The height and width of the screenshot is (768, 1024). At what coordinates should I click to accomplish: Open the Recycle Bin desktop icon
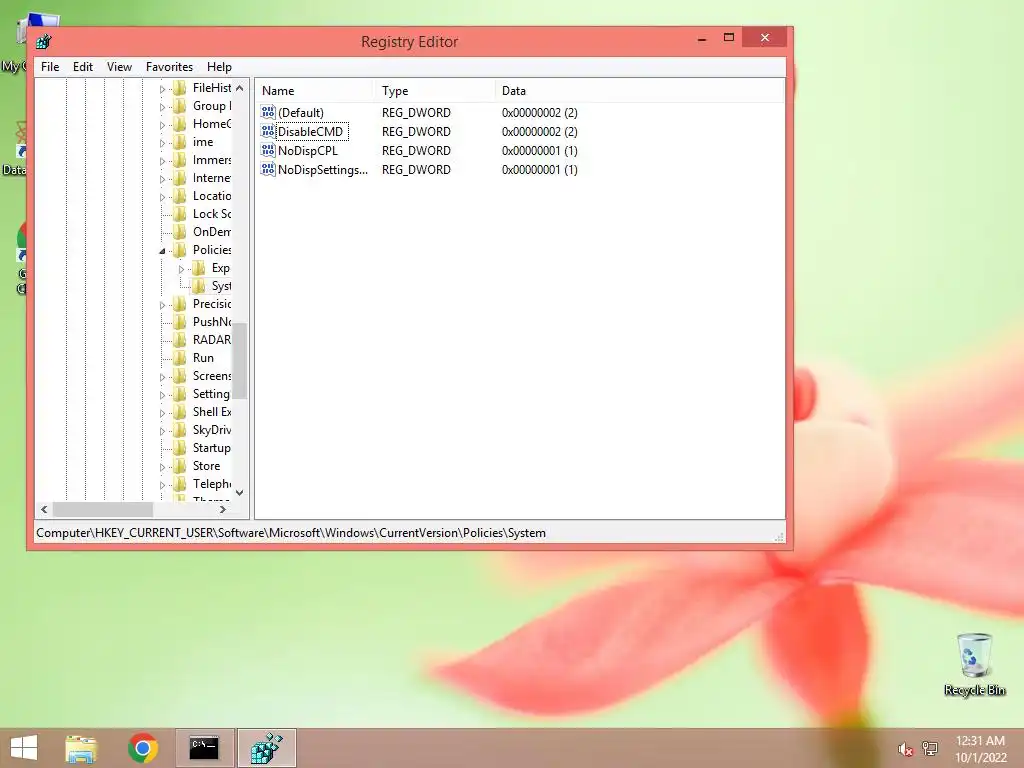pyautogui.click(x=974, y=664)
